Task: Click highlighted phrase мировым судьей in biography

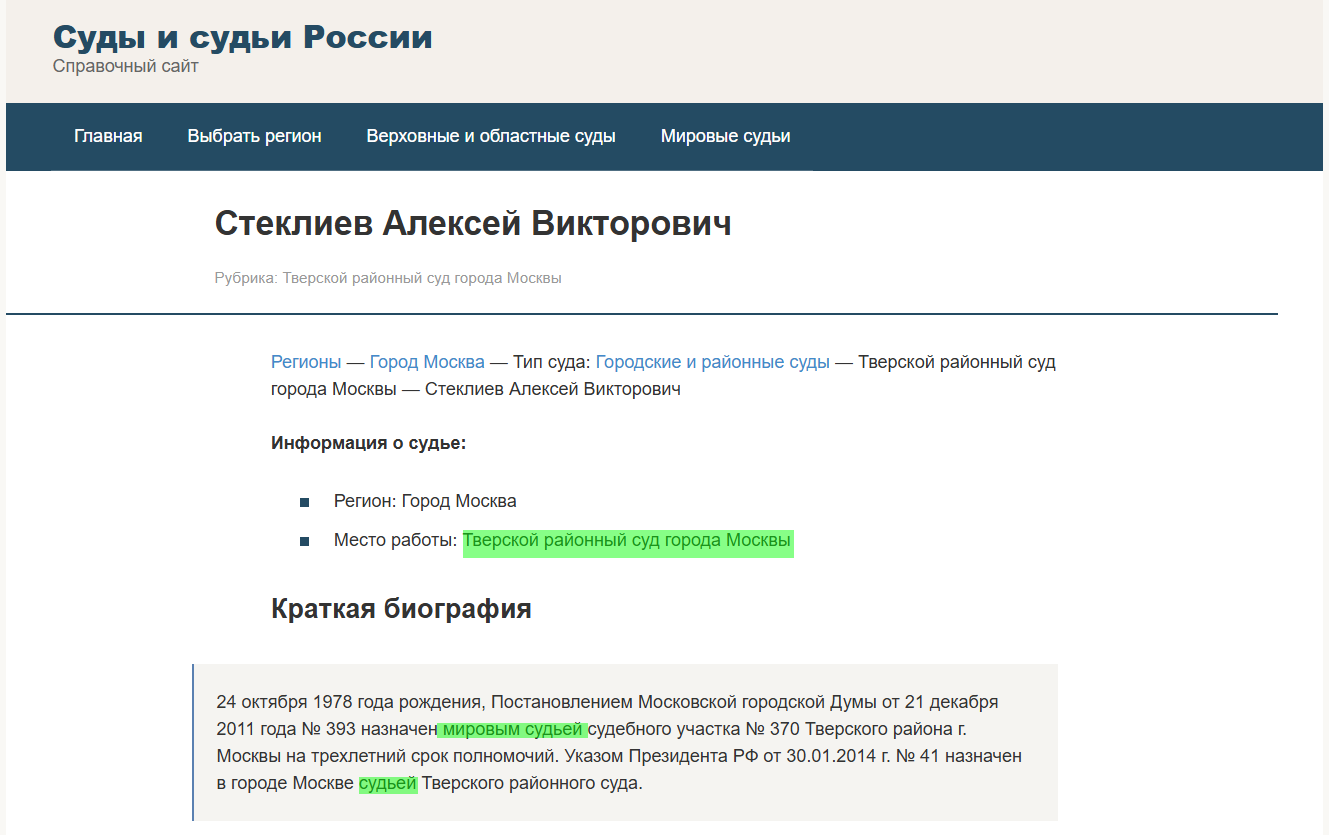Action: pyautogui.click(x=513, y=728)
